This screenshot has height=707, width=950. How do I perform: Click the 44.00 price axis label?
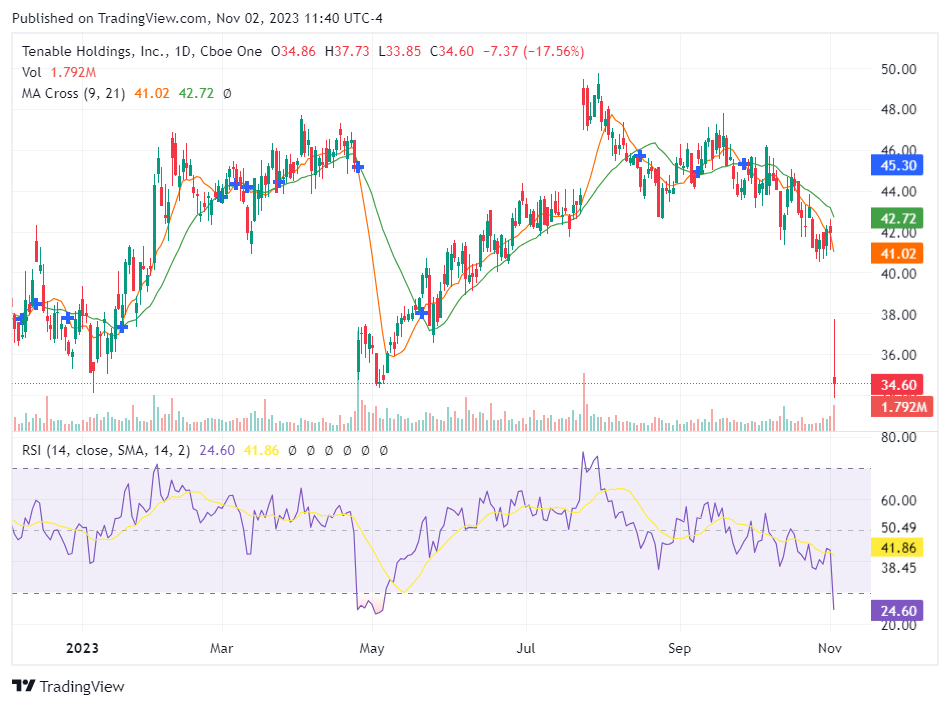(899, 191)
